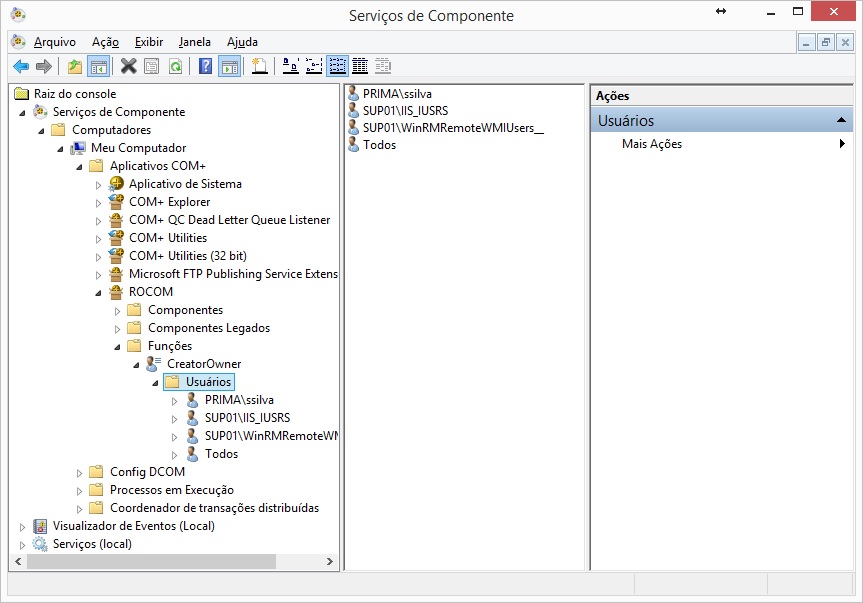Collapse the Computadores node
Viewport: 863px width, 603px height.
[x=42, y=131]
